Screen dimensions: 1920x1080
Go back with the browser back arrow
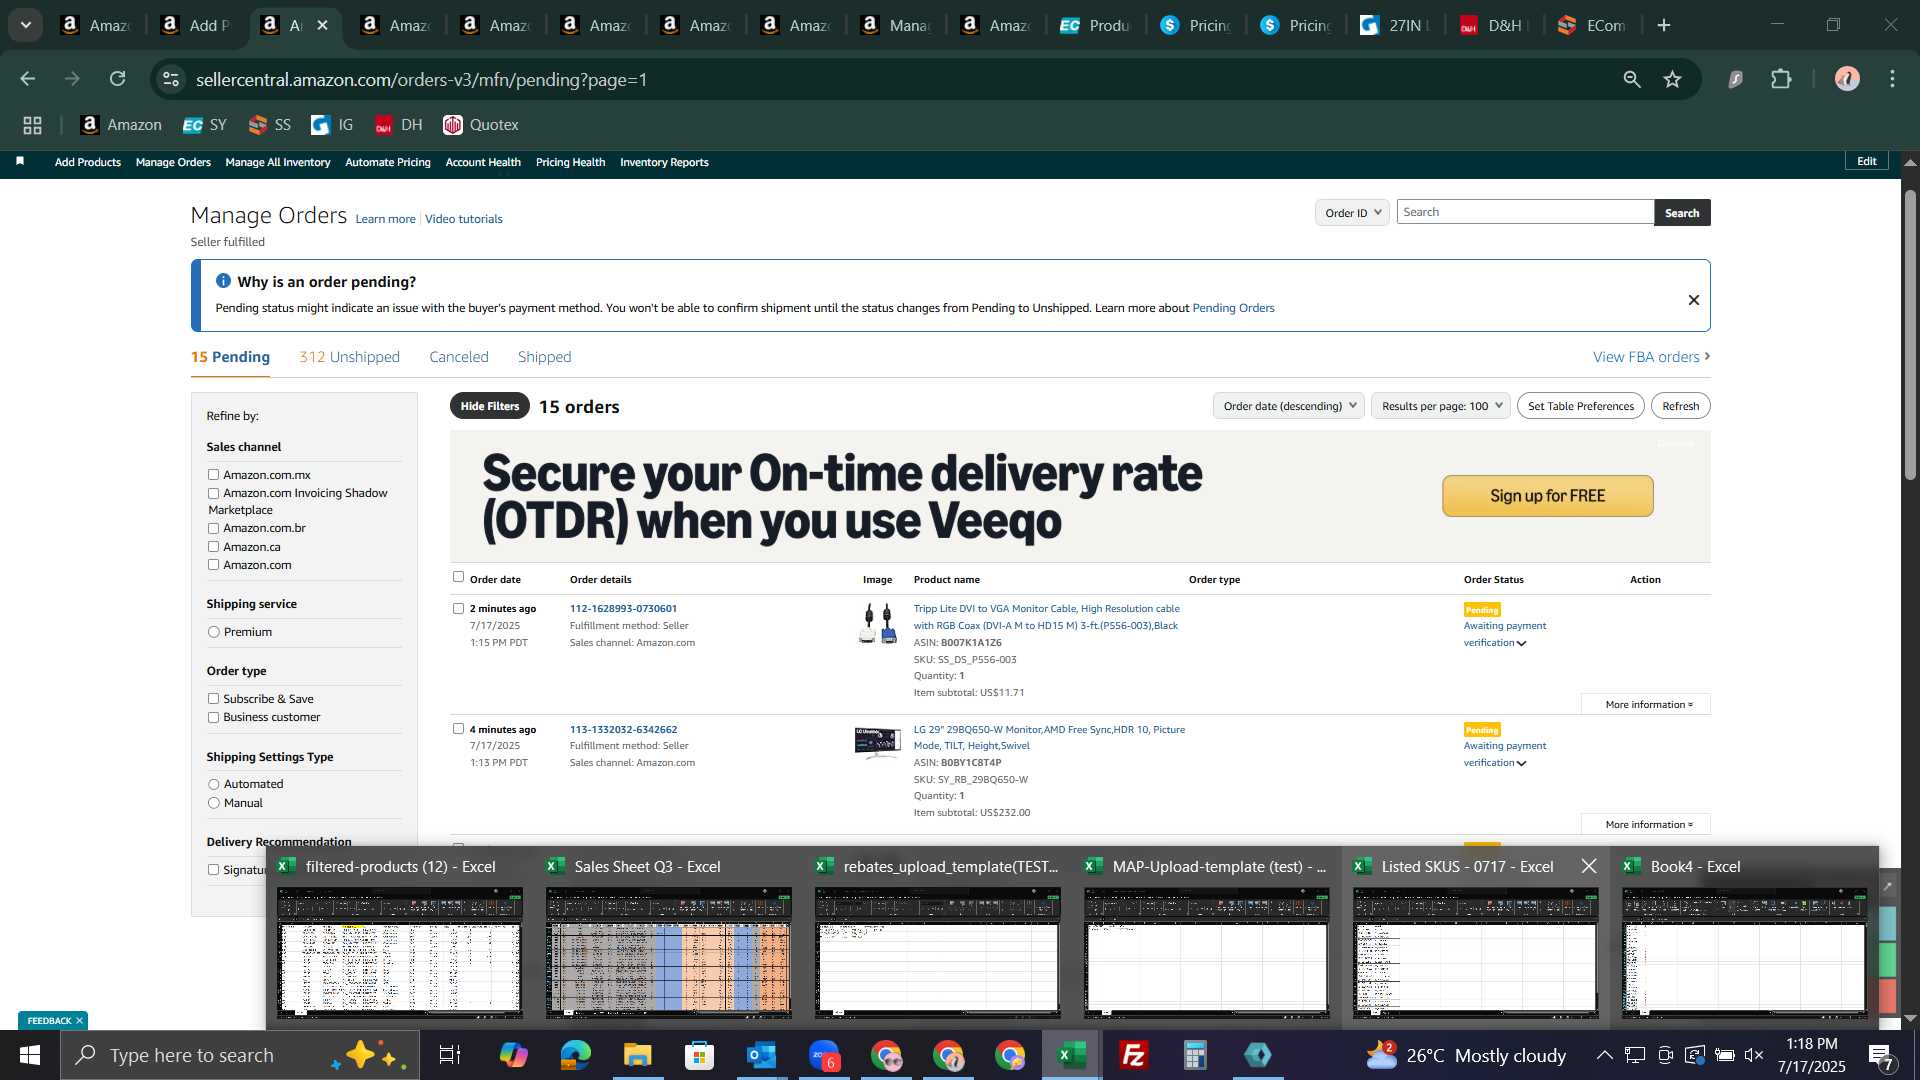click(x=28, y=79)
